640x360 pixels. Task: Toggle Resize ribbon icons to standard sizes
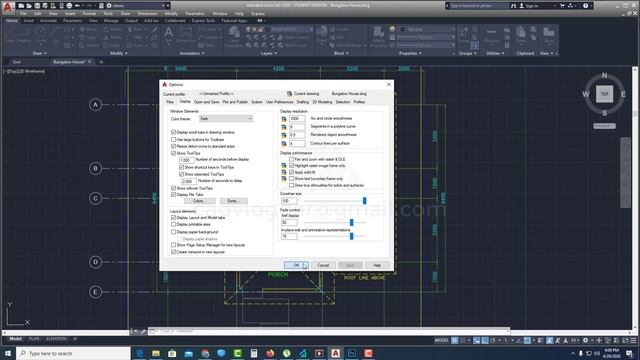click(x=173, y=146)
